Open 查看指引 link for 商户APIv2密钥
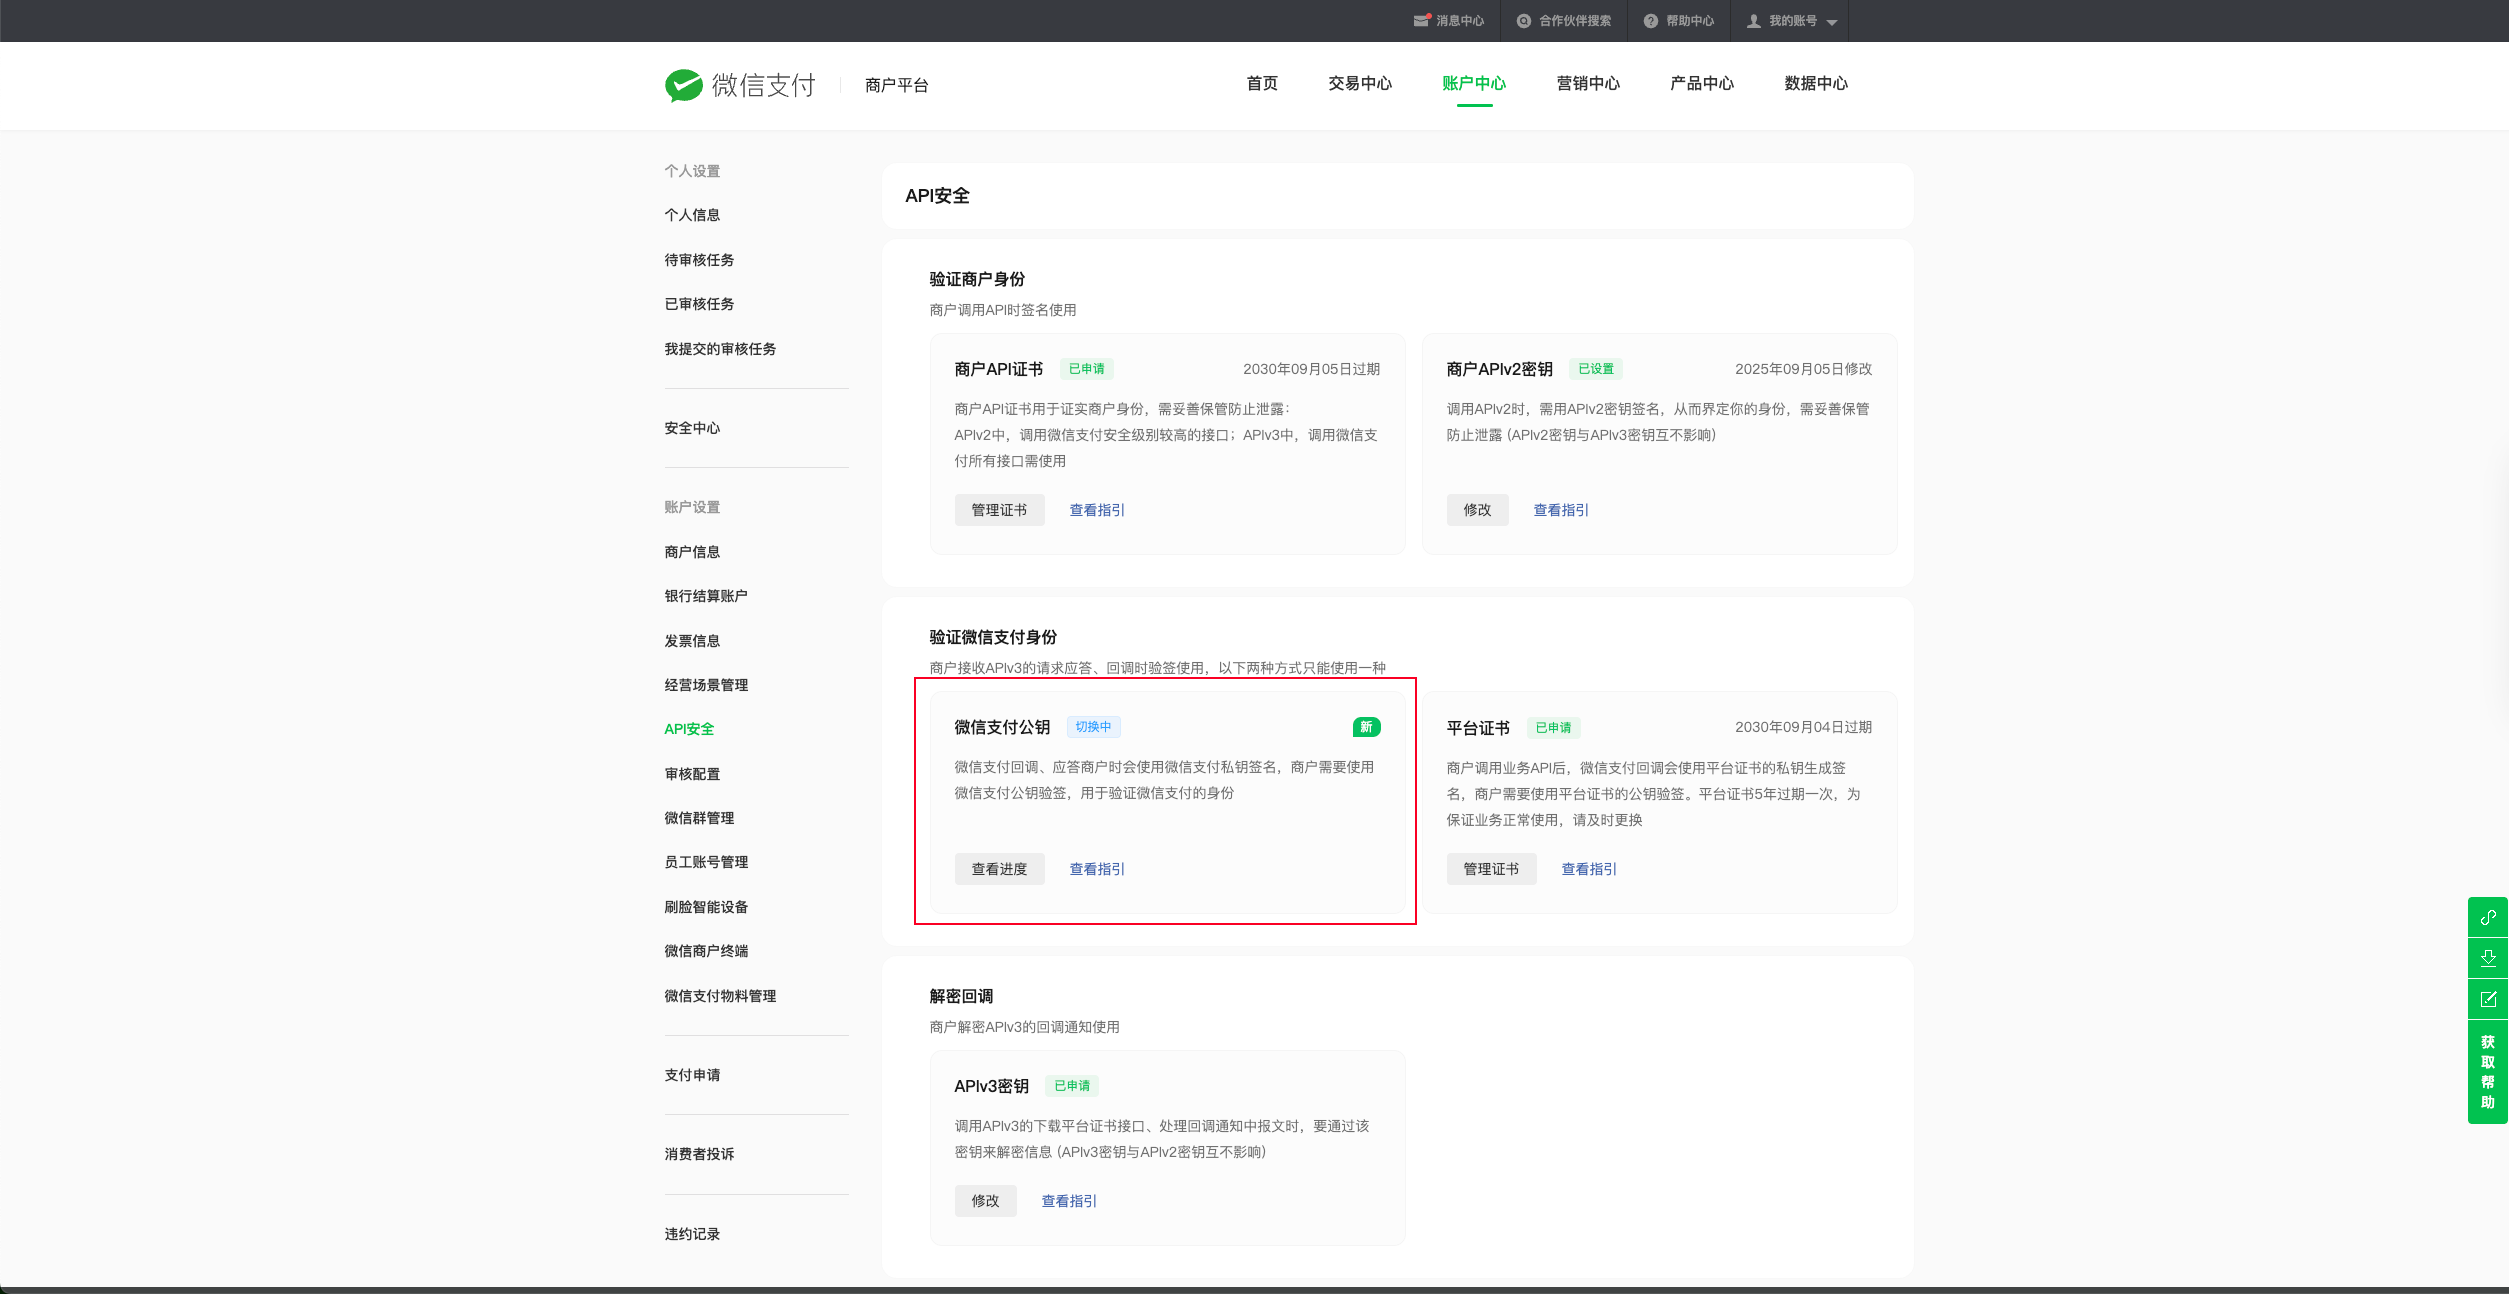The image size is (2509, 1294). (x=1560, y=510)
